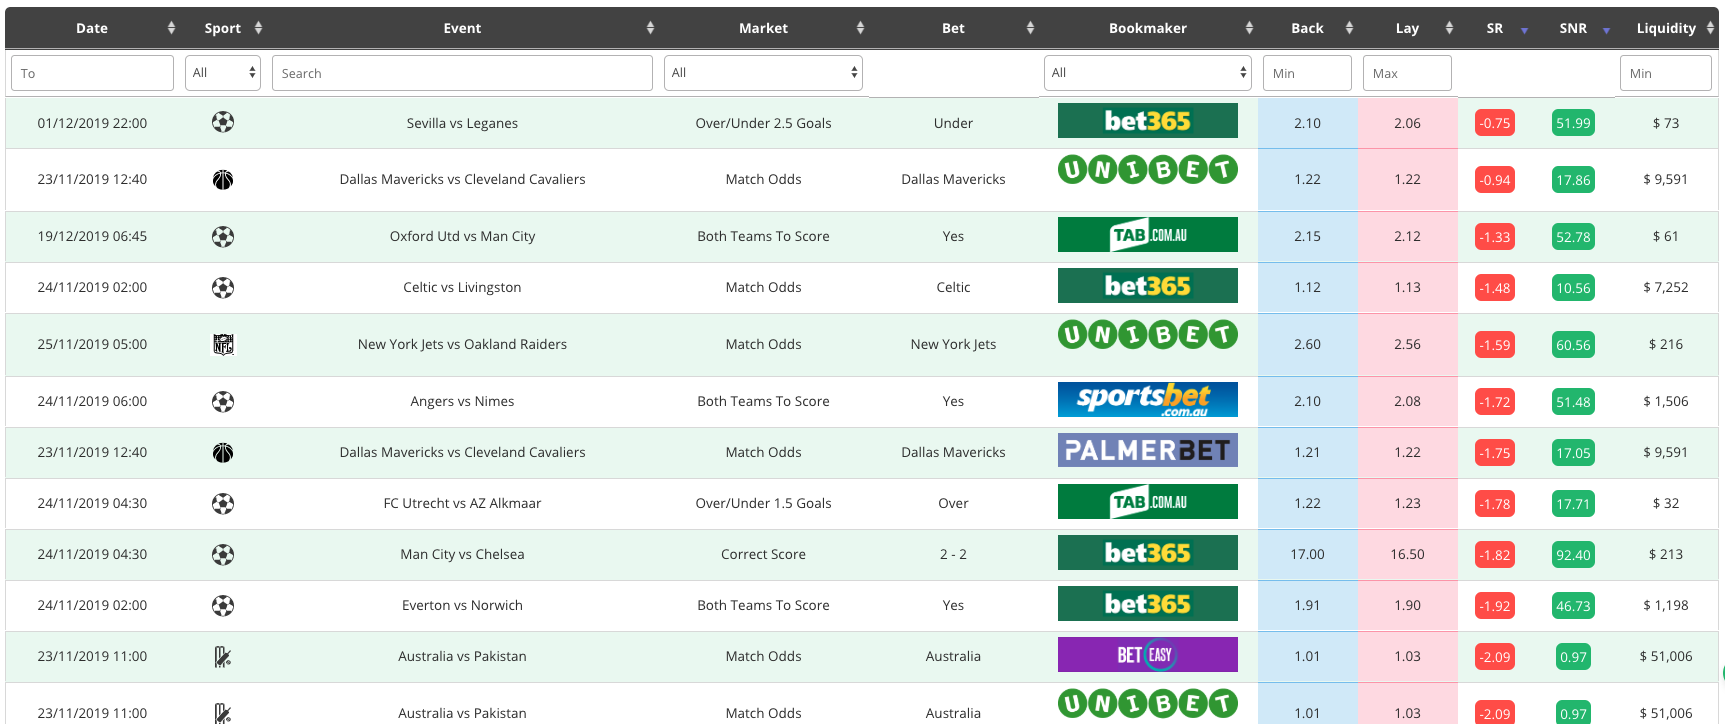The height and width of the screenshot is (724, 1725).
Task: Sort by the Liquidity column header
Action: pyautogui.click(x=1666, y=28)
